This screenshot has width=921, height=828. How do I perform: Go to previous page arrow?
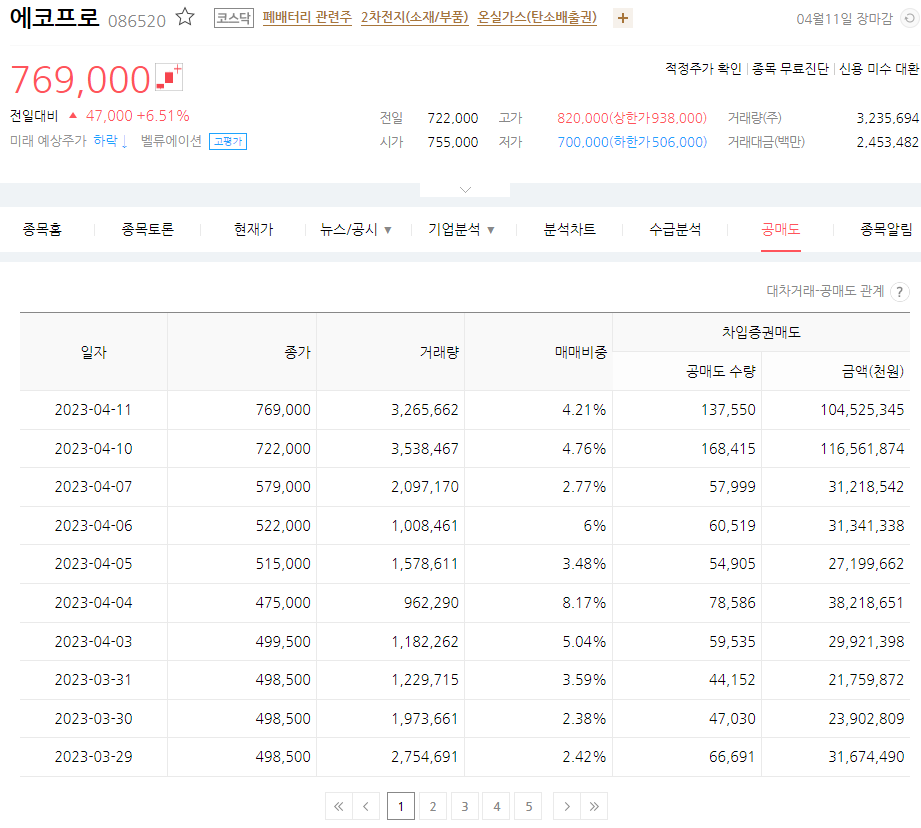[366, 806]
